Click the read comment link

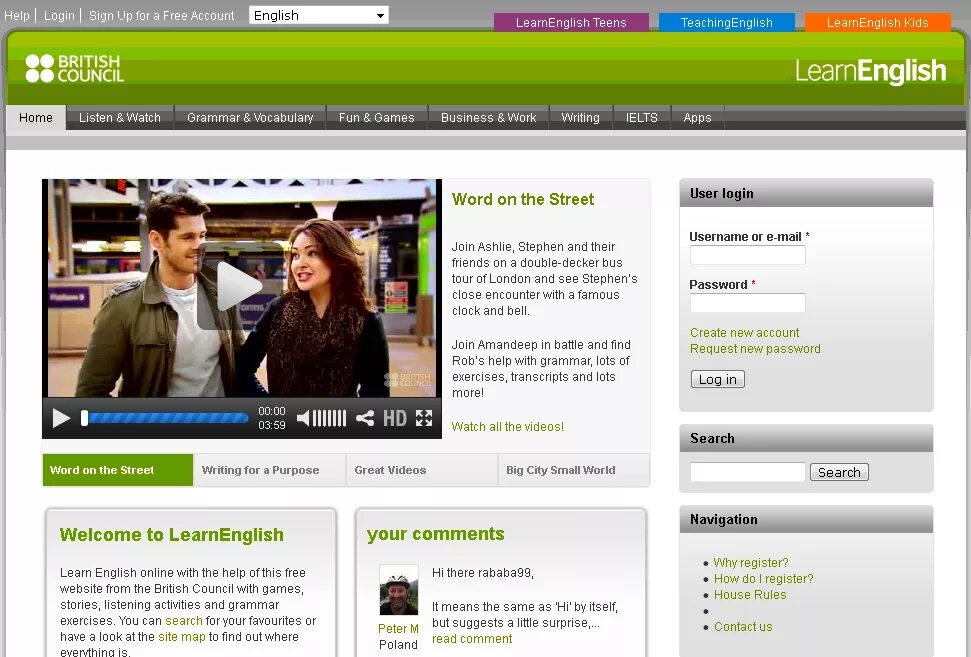[472, 638]
